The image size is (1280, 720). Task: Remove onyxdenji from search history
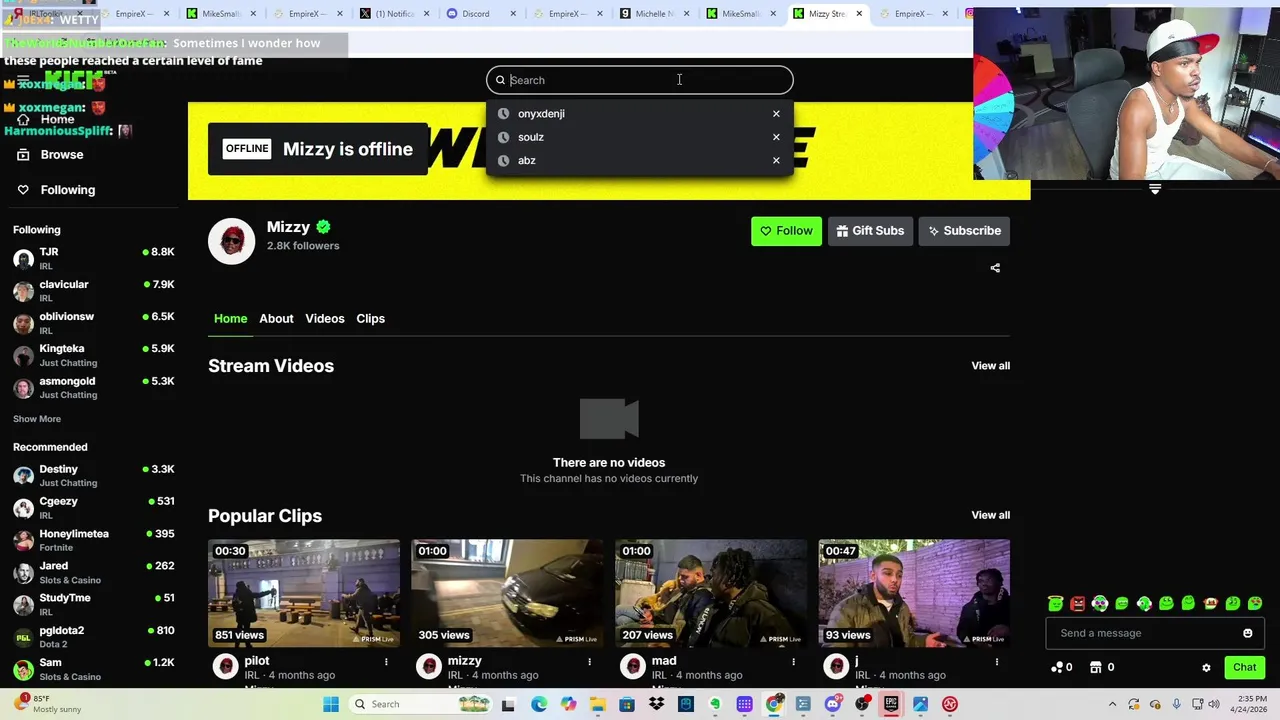pyautogui.click(x=776, y=114)
